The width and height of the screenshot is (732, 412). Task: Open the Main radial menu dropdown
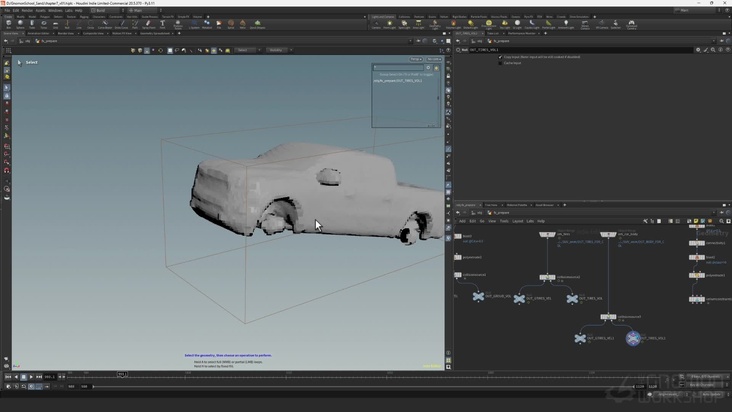(x=144, y=10)
